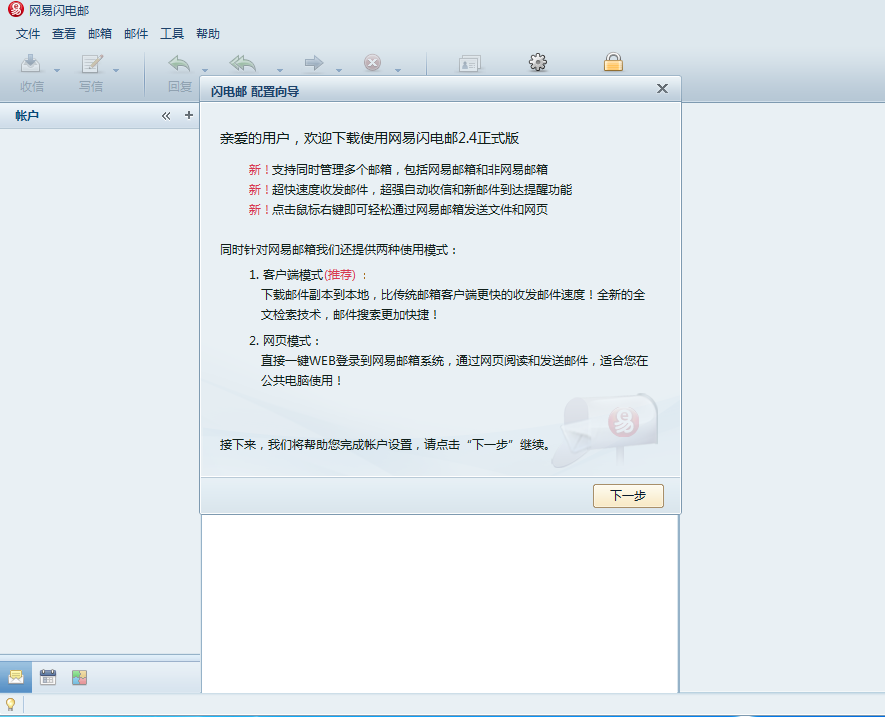Click the puzzle-piece plugin icon
The width and height of the screenshot is (885, 717).
(78, 677)
